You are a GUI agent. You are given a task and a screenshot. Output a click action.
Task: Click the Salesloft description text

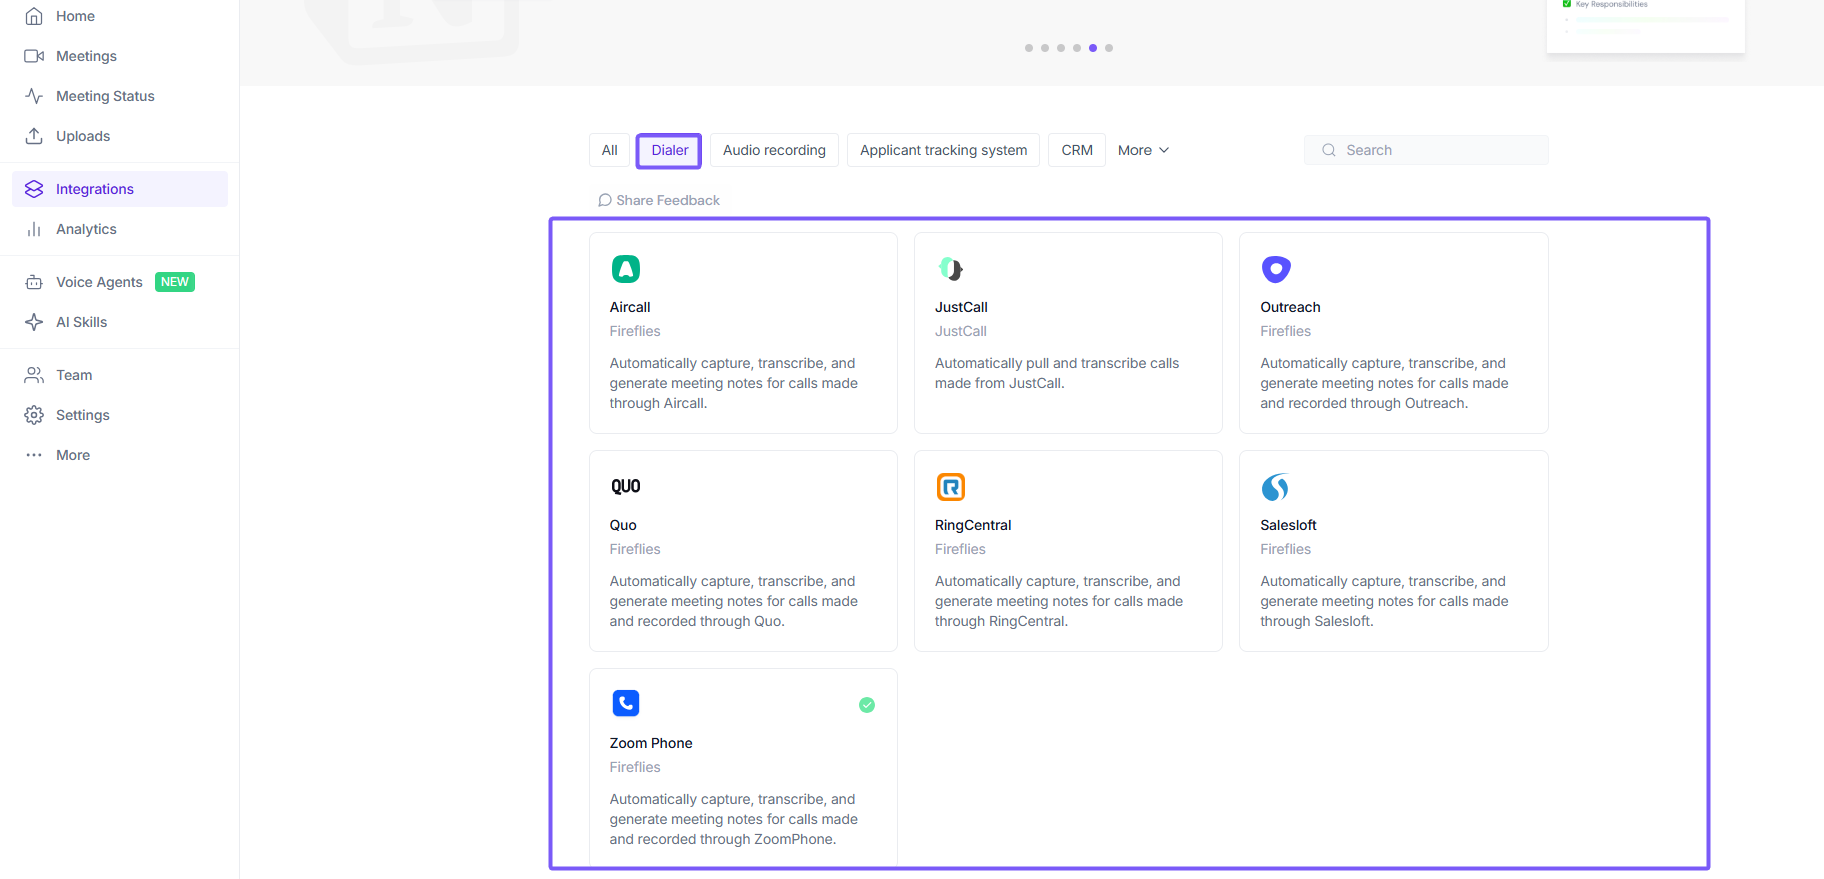pos(1384,601)
